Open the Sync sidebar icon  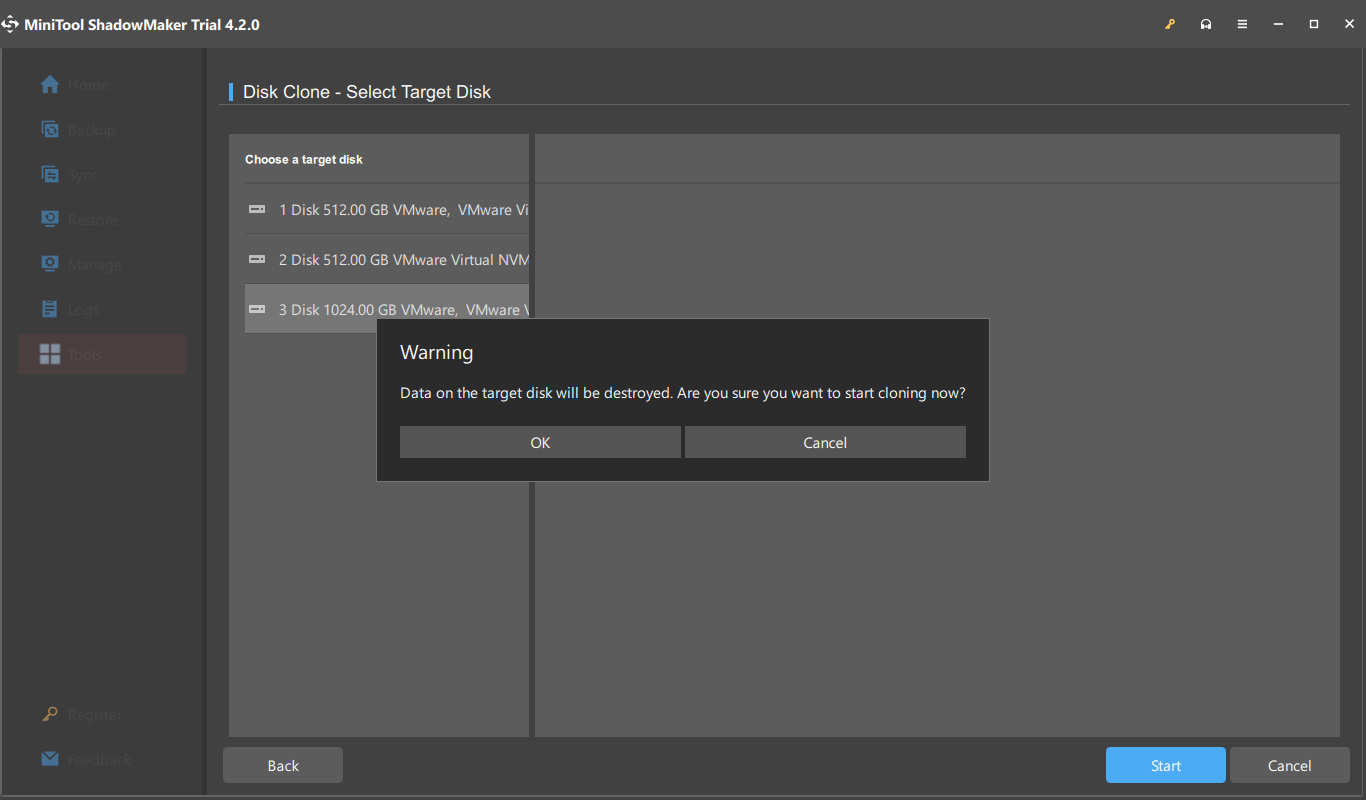tap(50, 175)
